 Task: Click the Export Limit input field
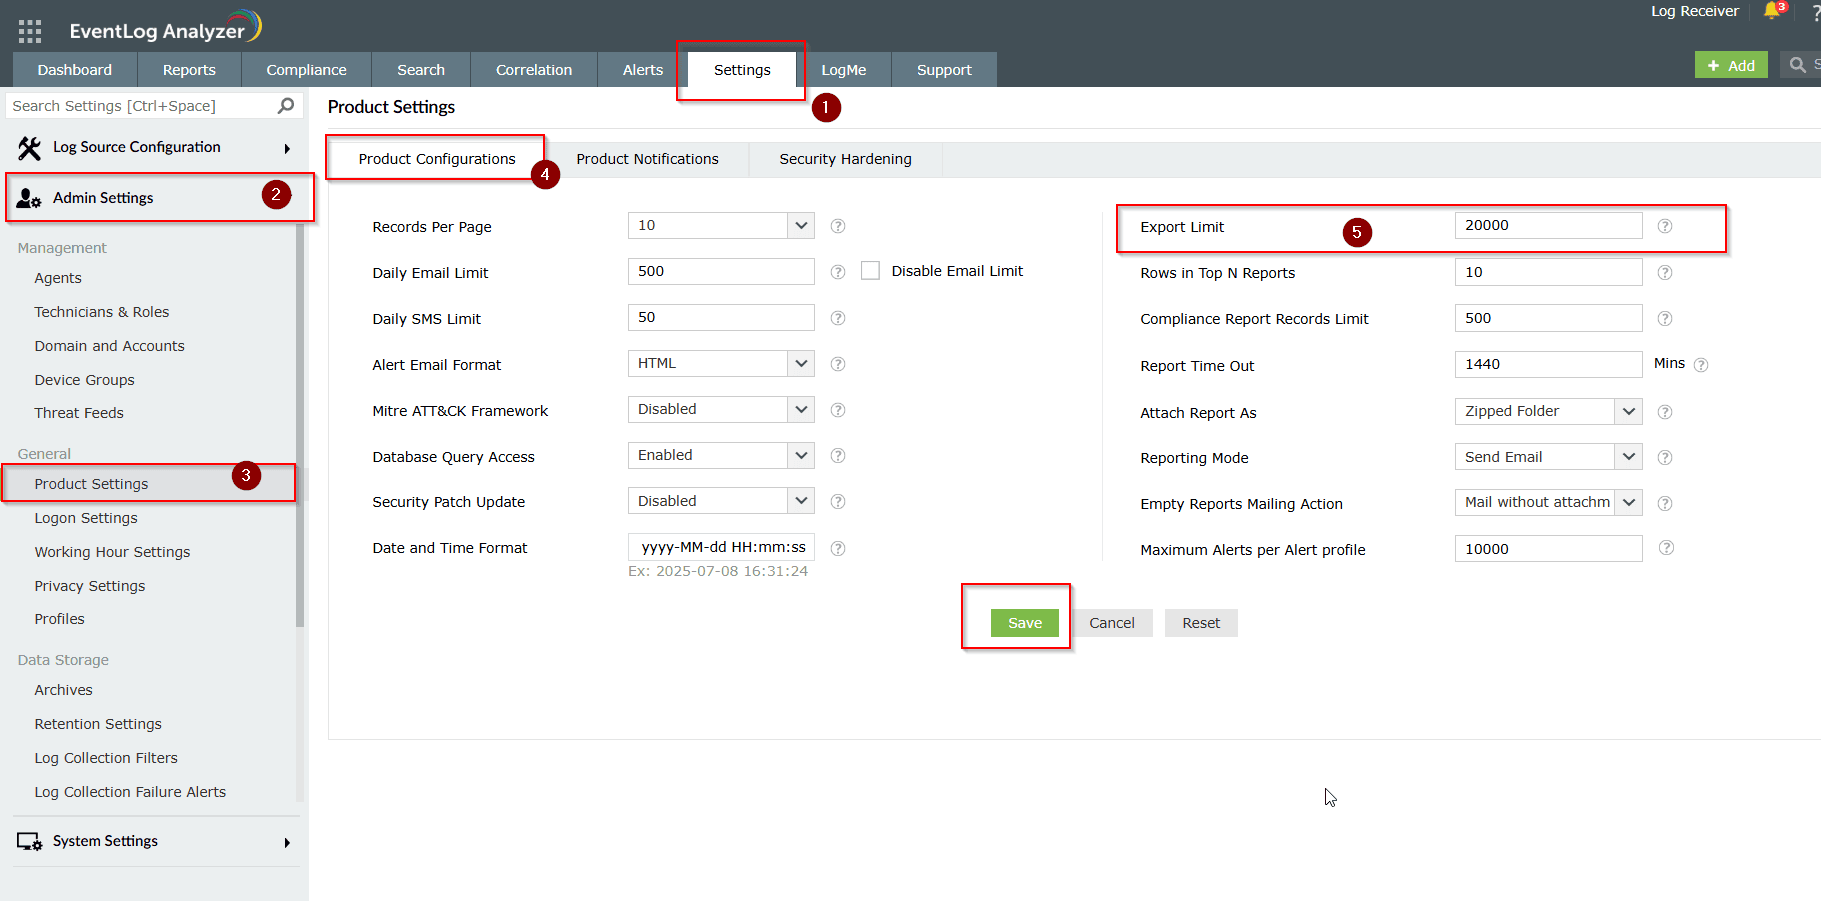point(1548,226)
